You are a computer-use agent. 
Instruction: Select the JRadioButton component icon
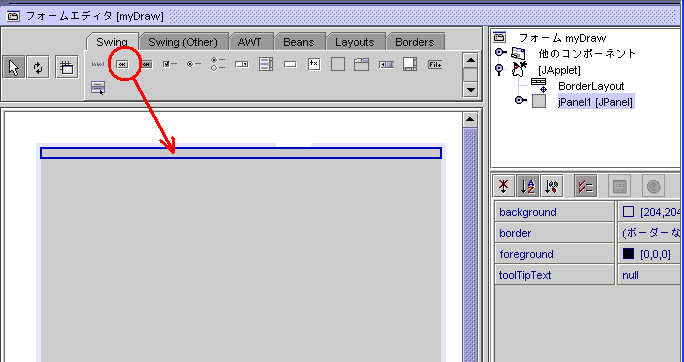(194, 64)
